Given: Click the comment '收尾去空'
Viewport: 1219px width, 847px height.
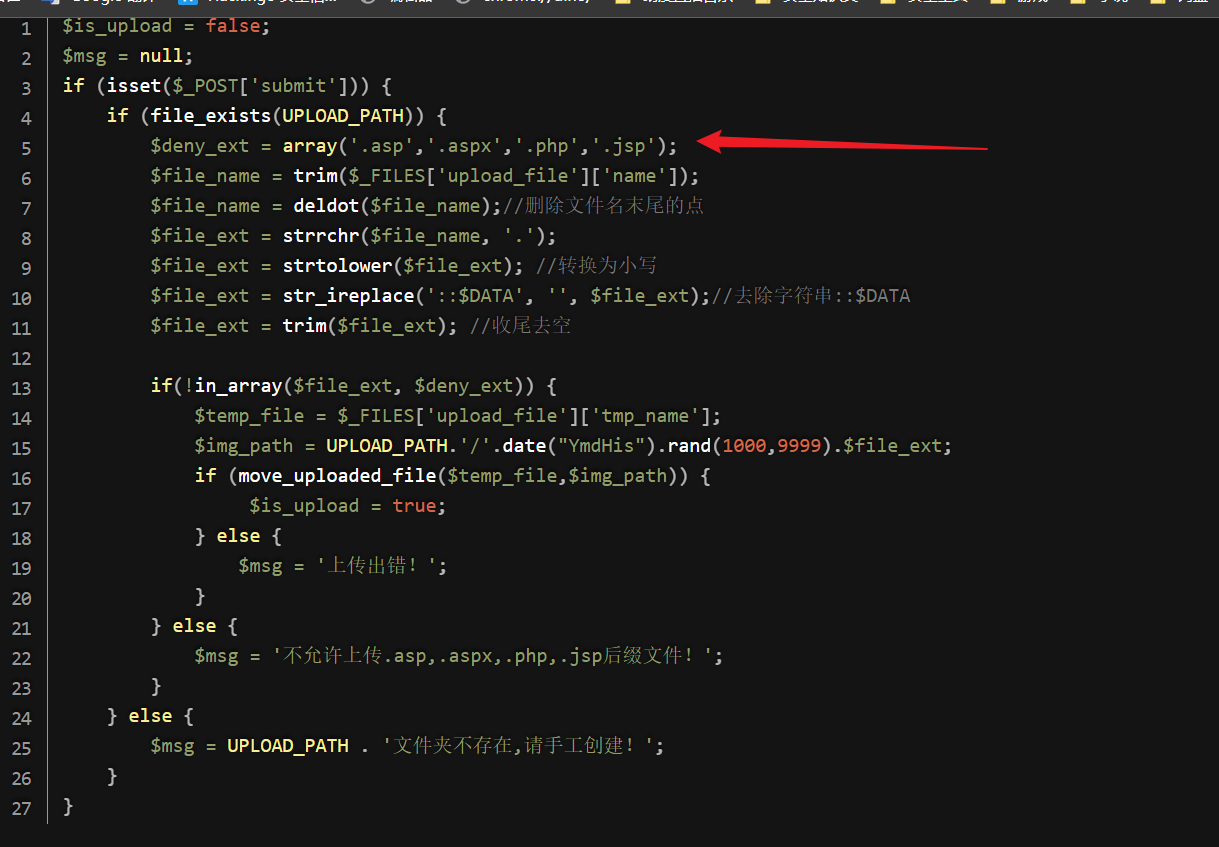Looking at the screenshot, I should coord(530,326).
